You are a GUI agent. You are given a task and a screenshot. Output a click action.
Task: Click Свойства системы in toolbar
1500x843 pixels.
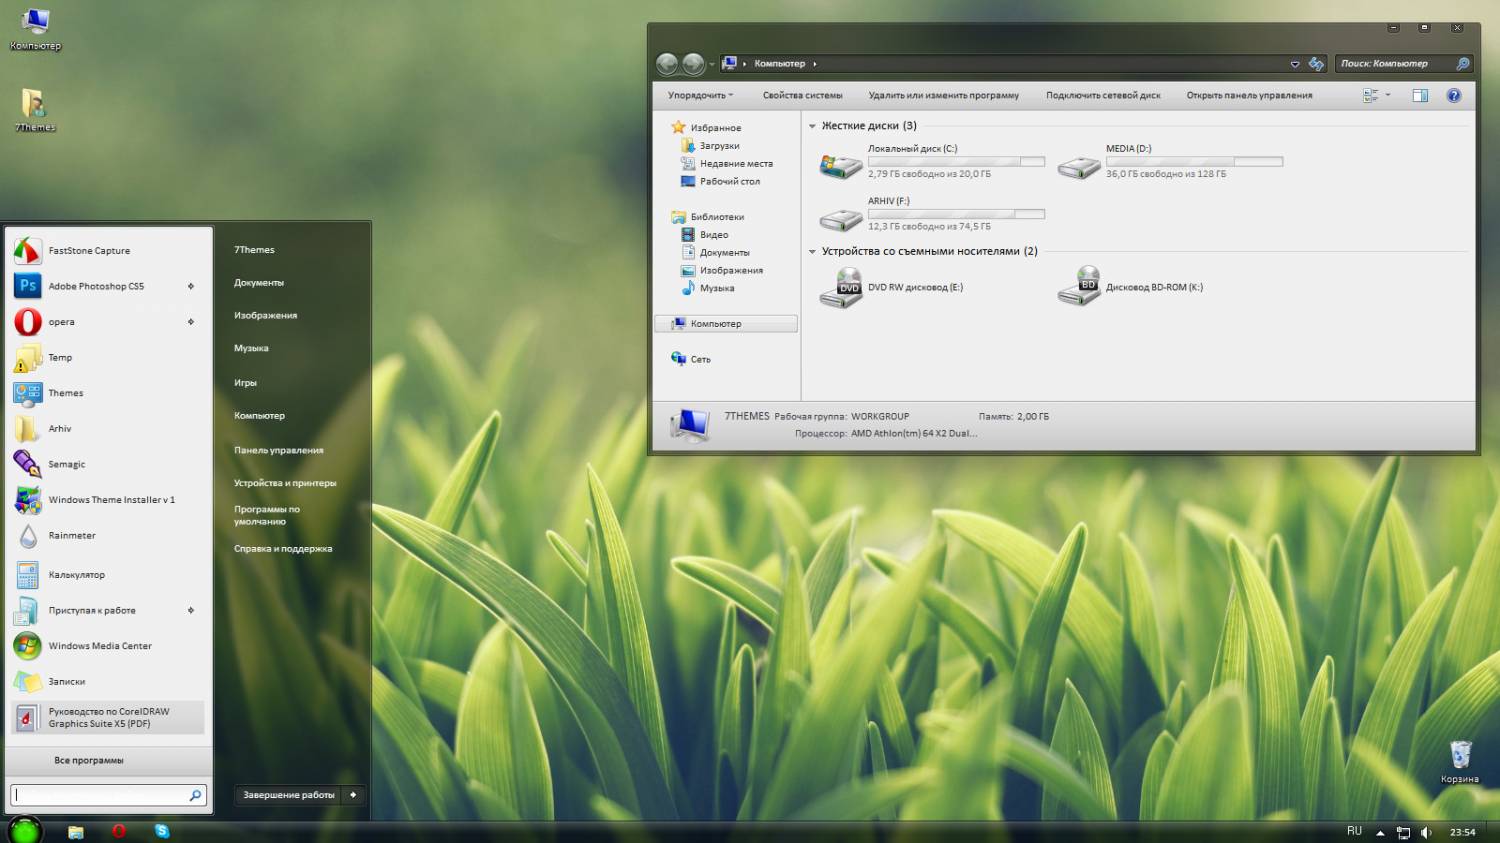point(802,96)
